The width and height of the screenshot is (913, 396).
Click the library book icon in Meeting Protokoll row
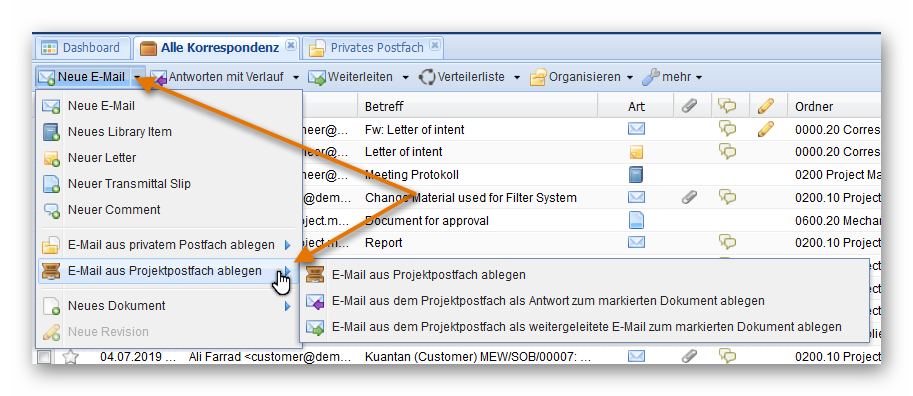click(636, 175)
